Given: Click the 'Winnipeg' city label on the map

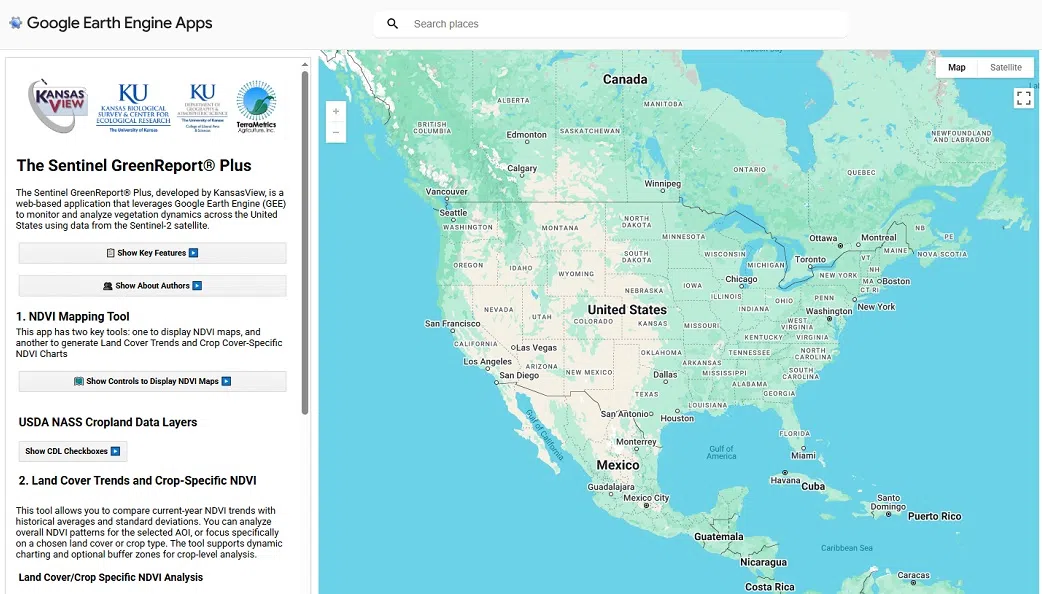Looking at the screenshot, I should click(x=663, y=183).
